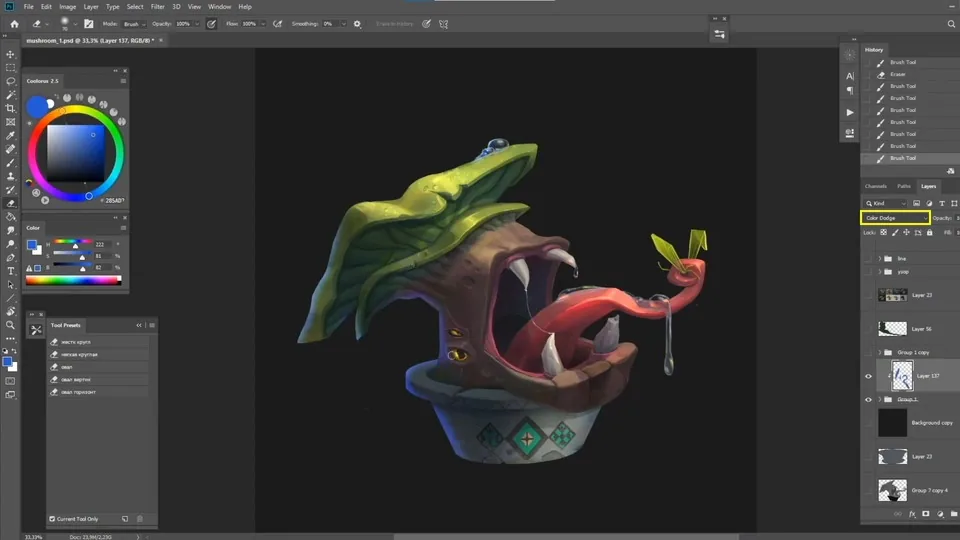
Task: Expand the Group 1 copy folder
Action: (880, 352)
